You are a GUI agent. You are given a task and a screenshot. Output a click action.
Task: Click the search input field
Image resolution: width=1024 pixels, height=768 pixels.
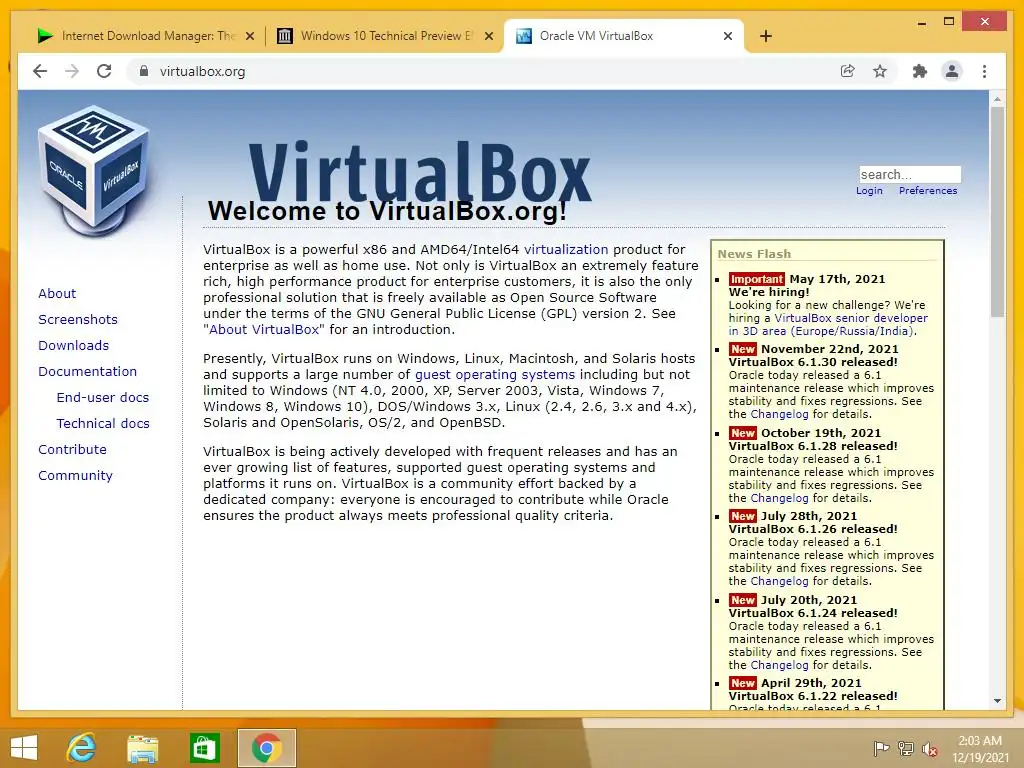coord(910,174)
